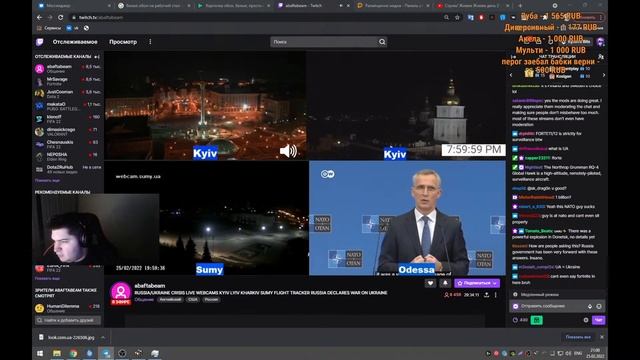Open the Общение category link
This screenshot has width=640, height=360.
pyautogui.click(x=144, y=300)
